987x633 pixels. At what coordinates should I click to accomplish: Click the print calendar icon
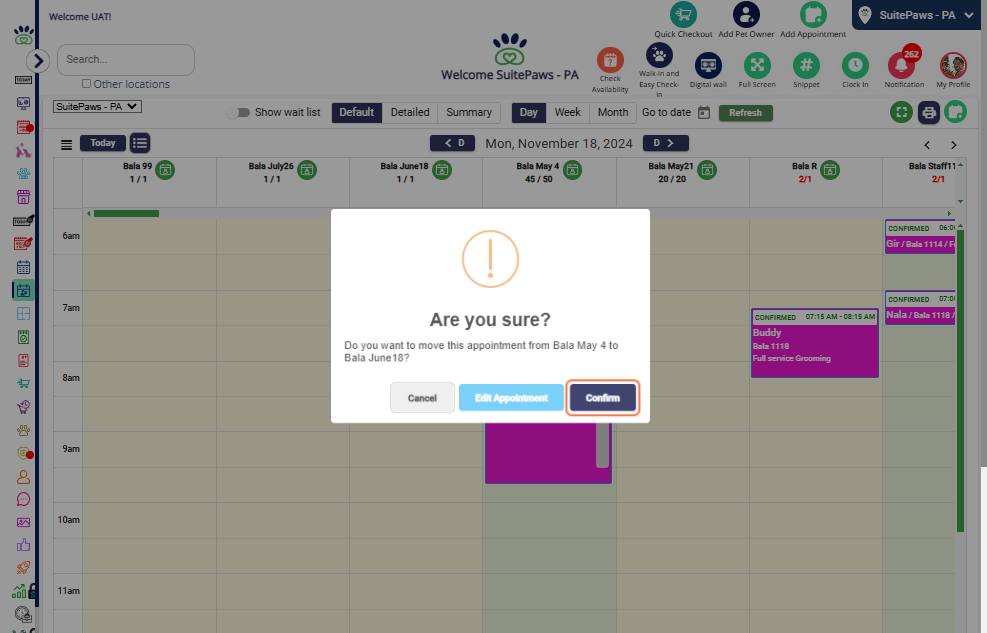pyautogui.click(x=928, y=113)
